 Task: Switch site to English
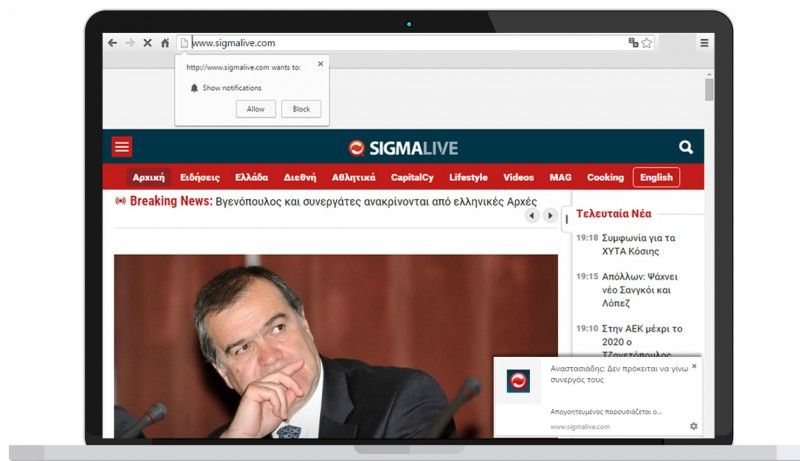656,177
